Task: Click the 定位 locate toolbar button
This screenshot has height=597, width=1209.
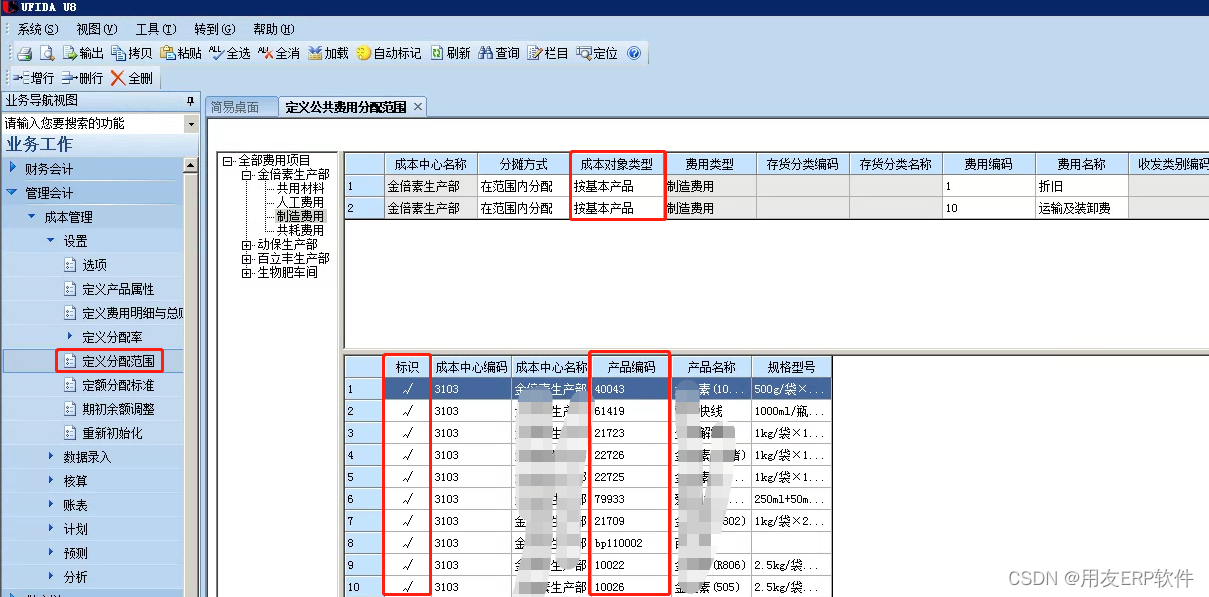Action: coord(596,54)
